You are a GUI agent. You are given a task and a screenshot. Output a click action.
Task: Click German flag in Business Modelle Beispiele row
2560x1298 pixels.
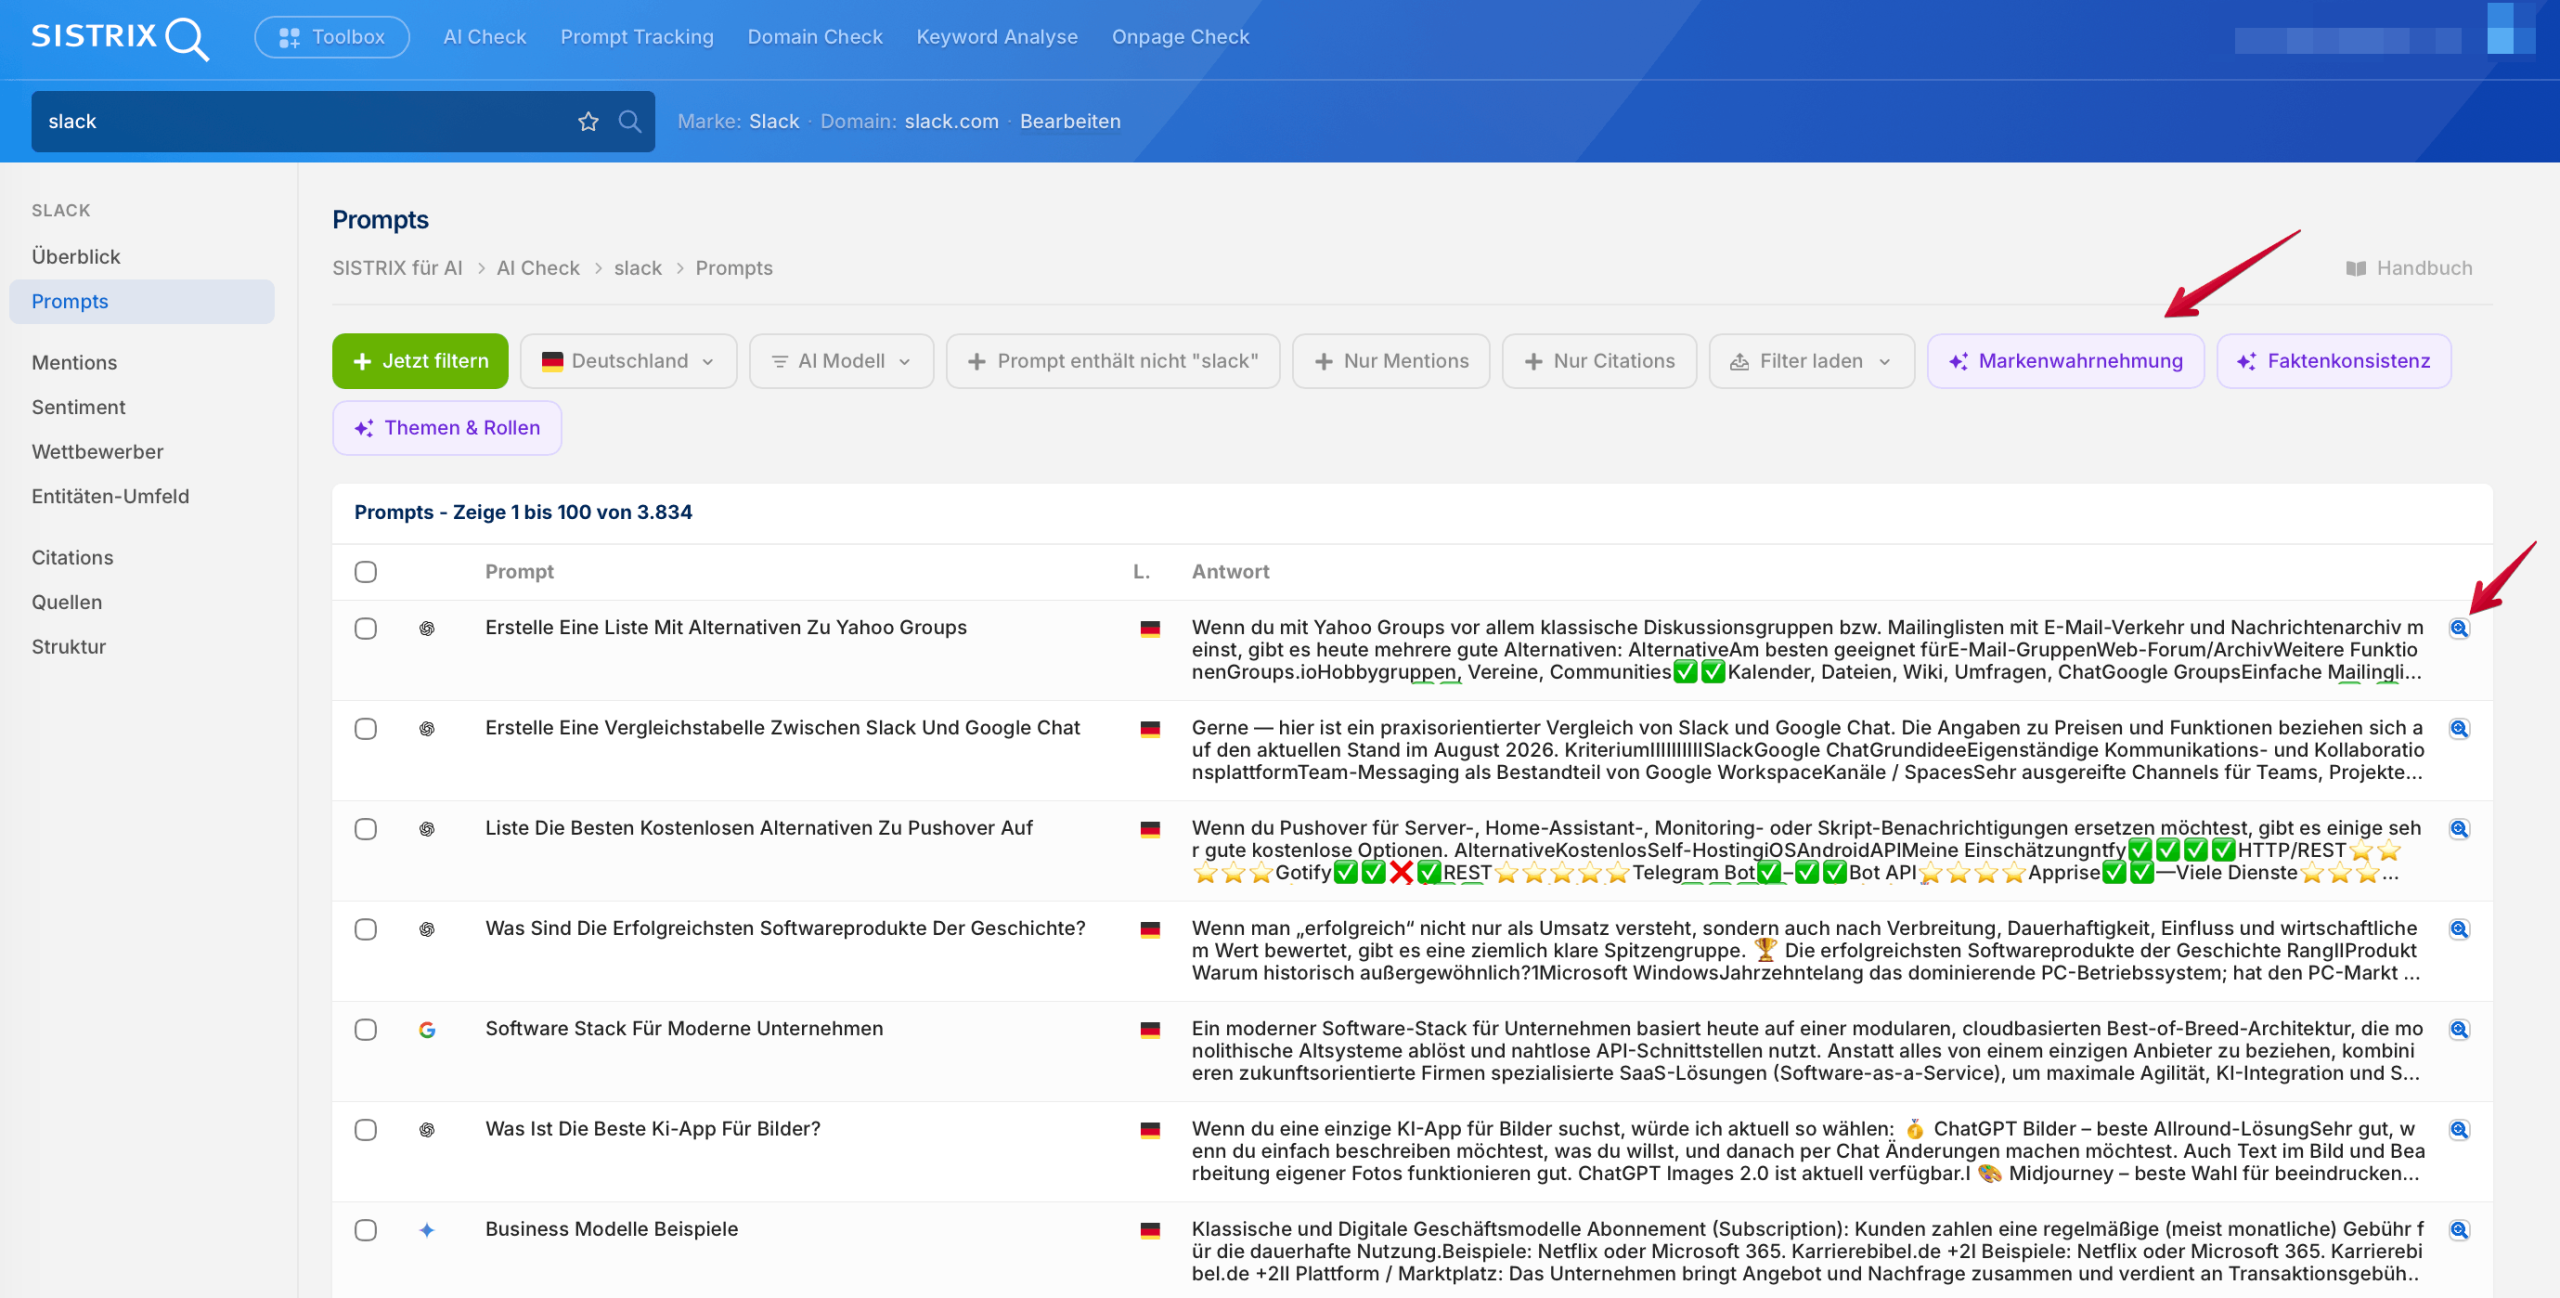click(1150, 1230)
